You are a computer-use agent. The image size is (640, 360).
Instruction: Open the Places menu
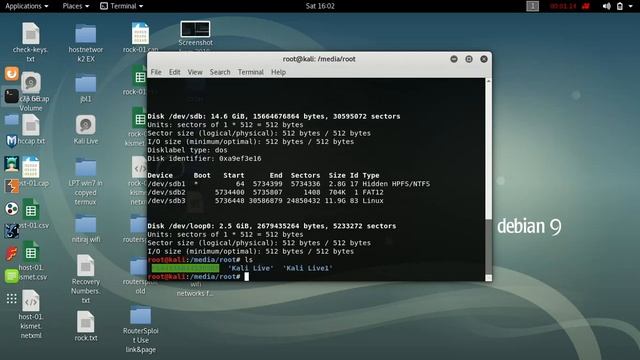(76, 6)
